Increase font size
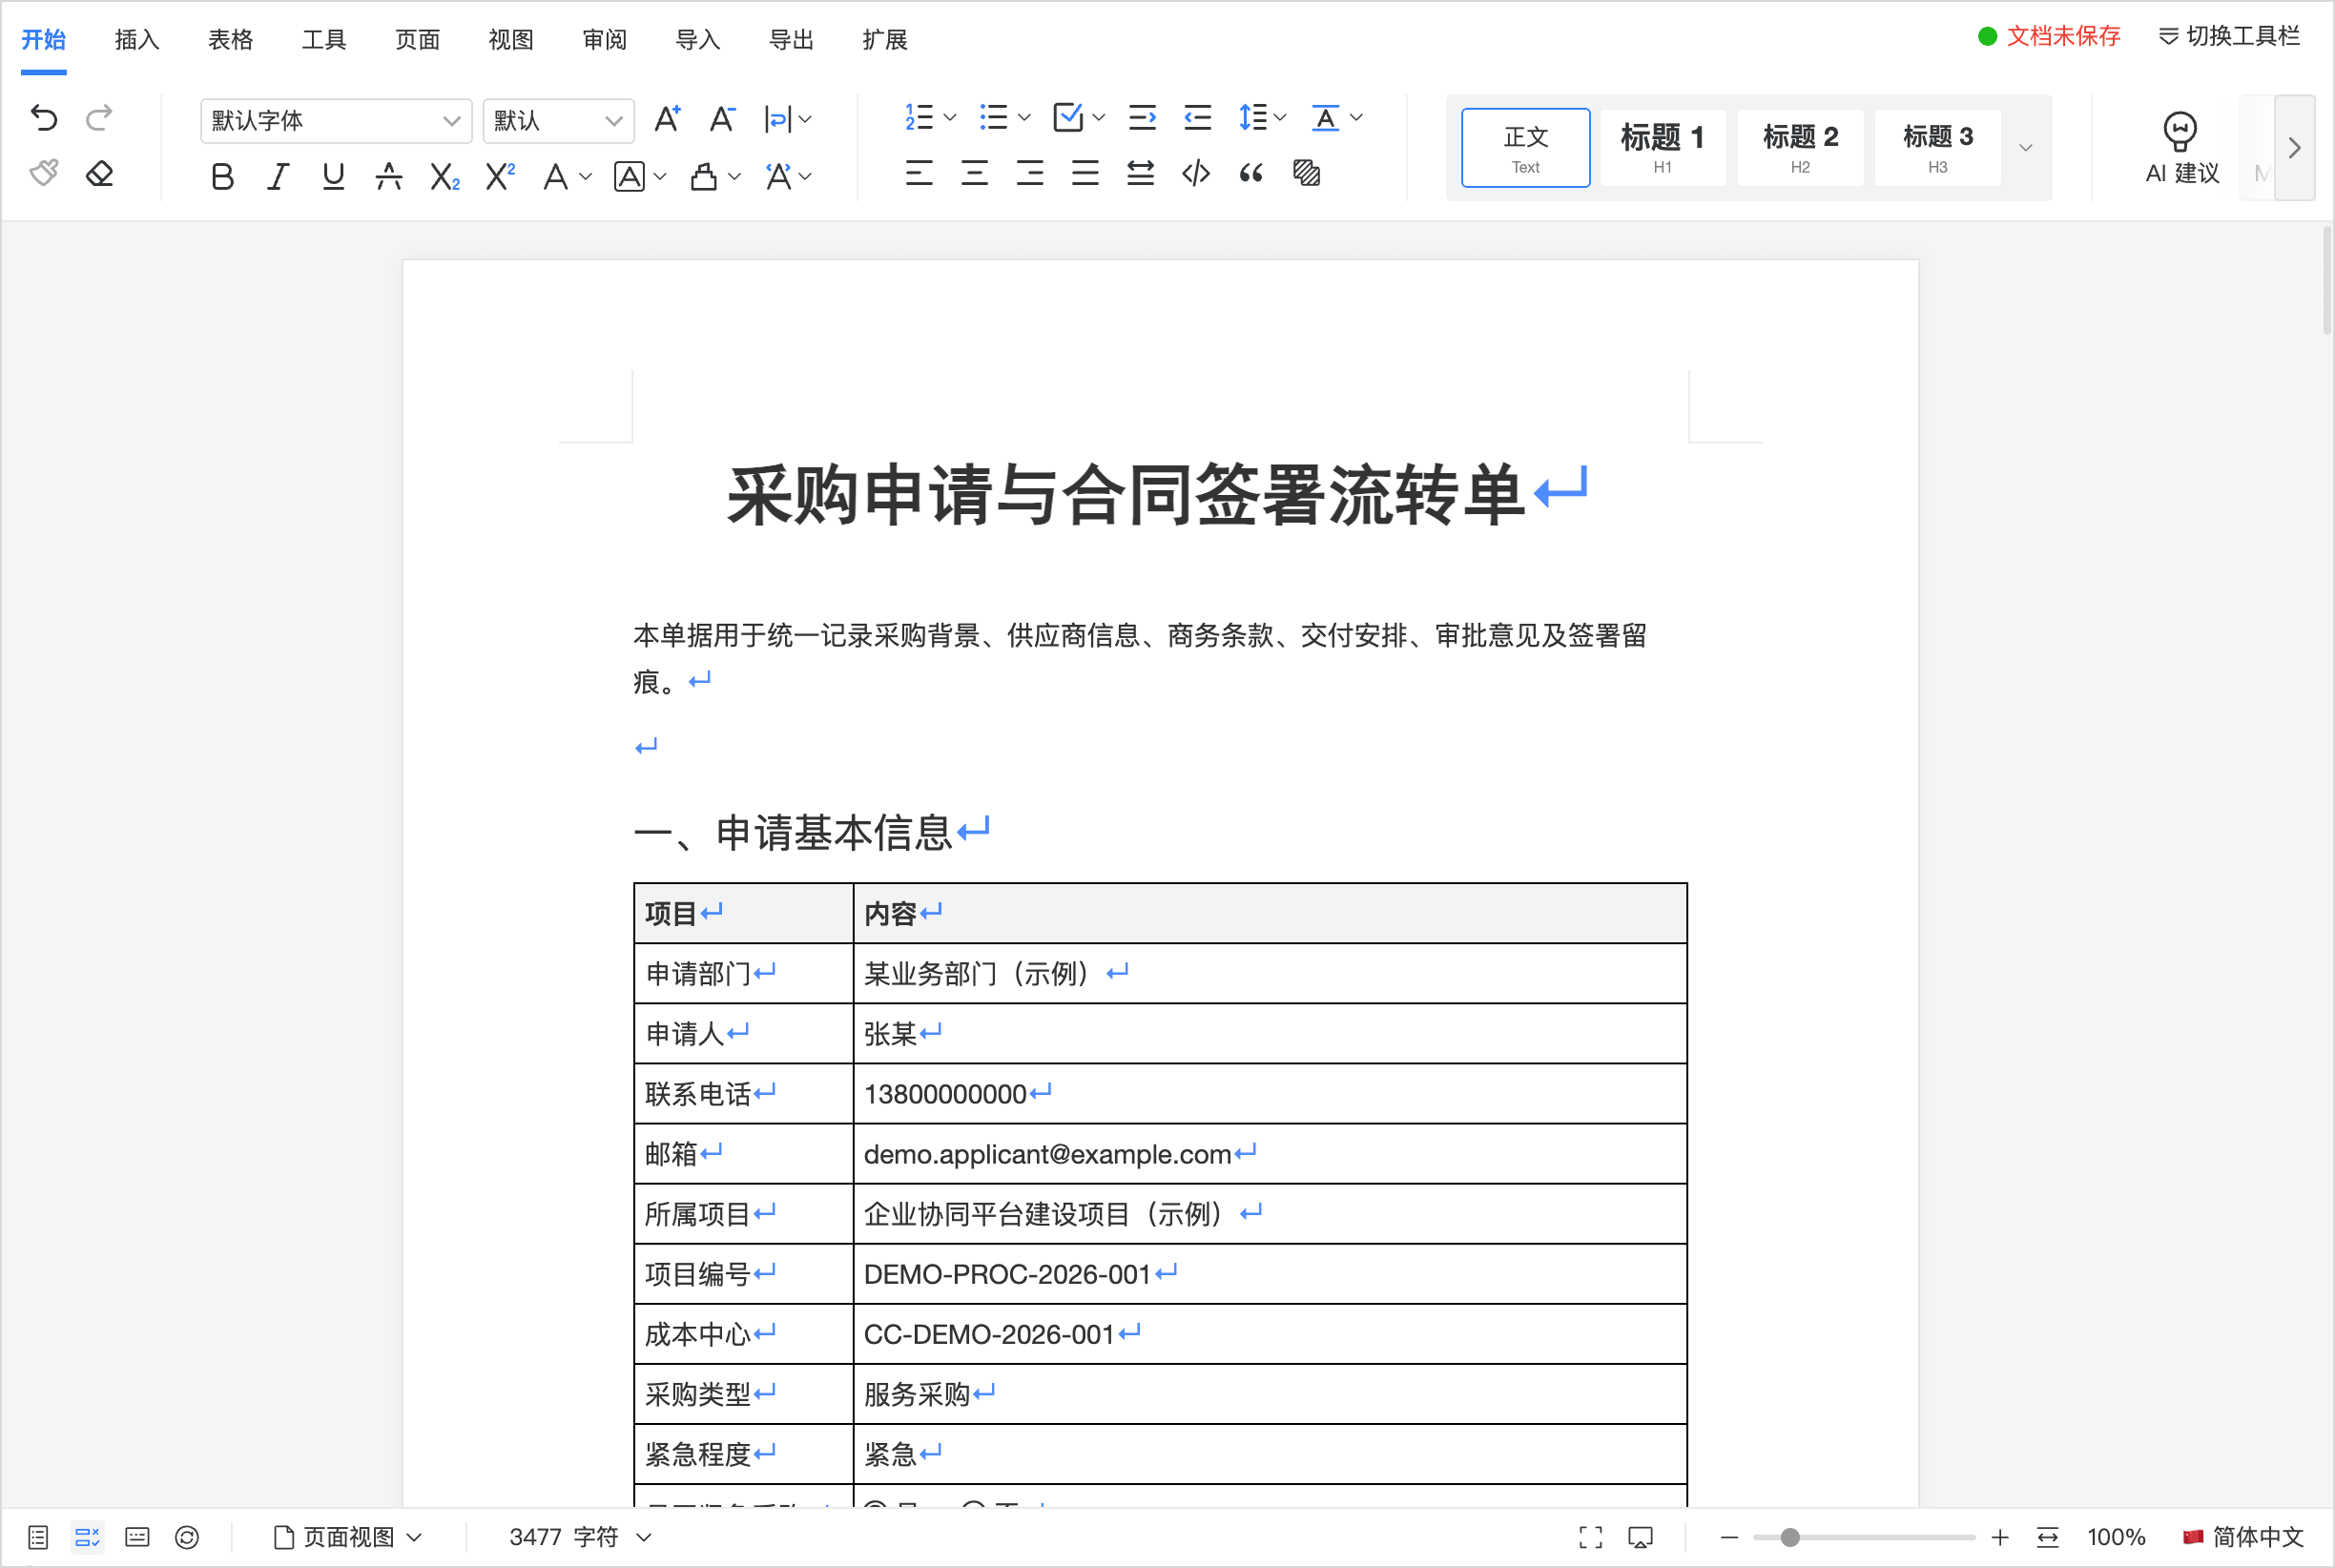Viewport: 2335px width, 1568px height. click(667, 119)
